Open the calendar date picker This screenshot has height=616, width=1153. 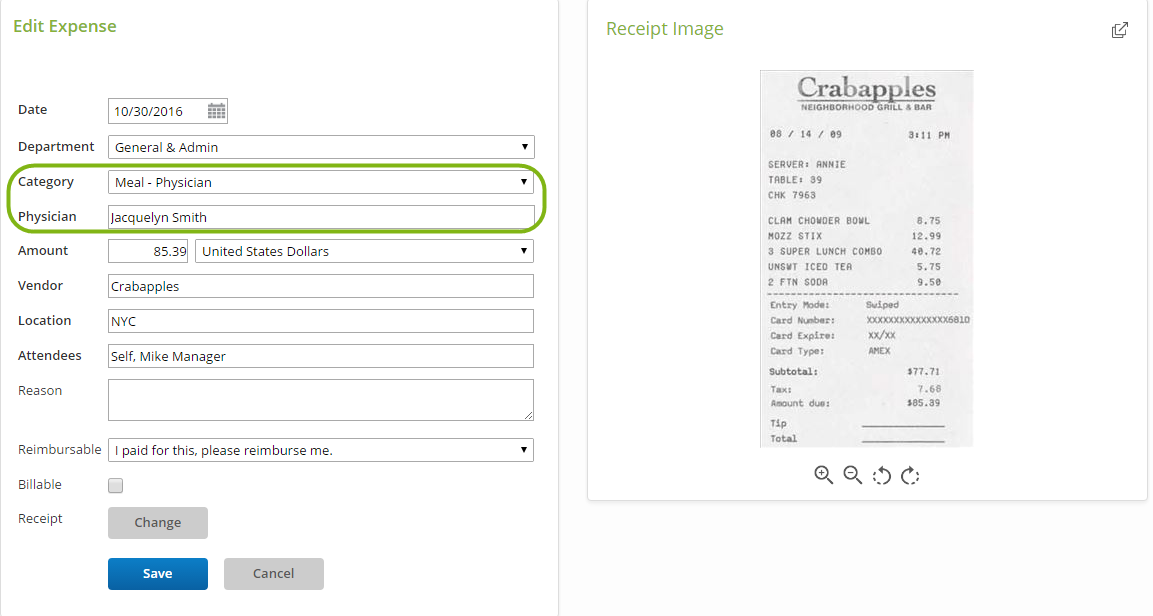click(x=217, y=110)
